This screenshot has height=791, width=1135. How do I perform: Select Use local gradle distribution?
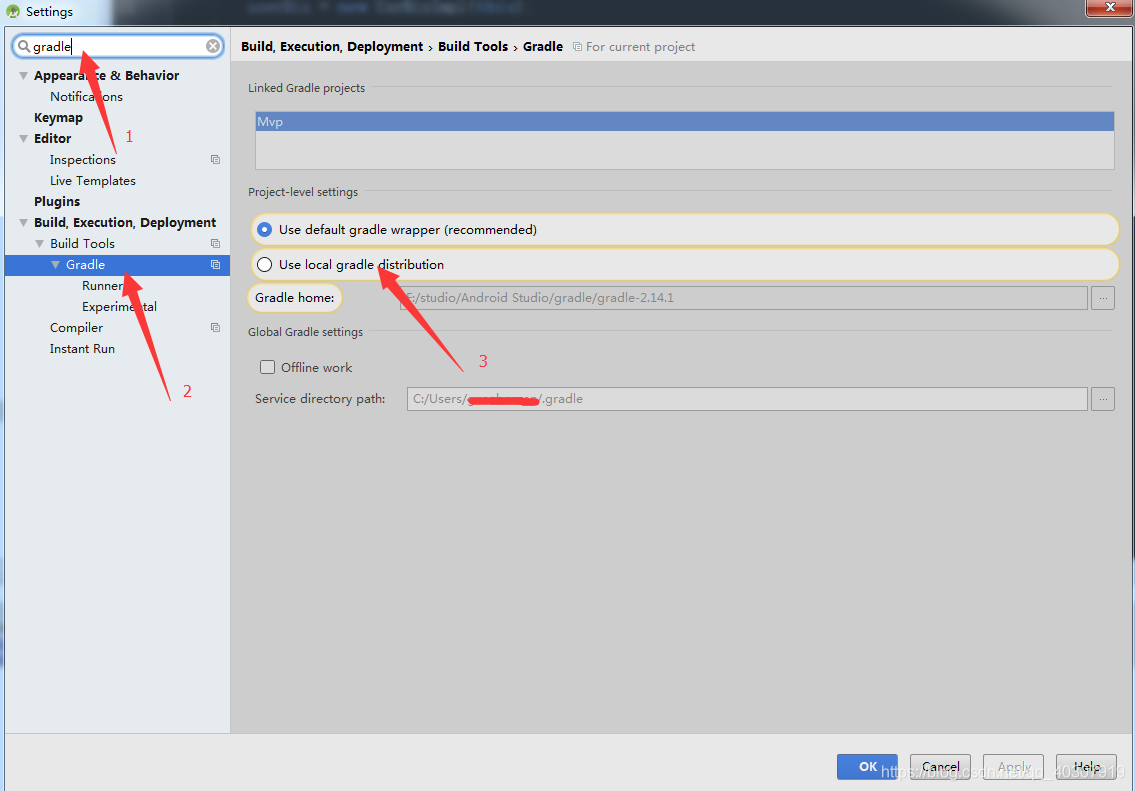click(x=264, y=264)
